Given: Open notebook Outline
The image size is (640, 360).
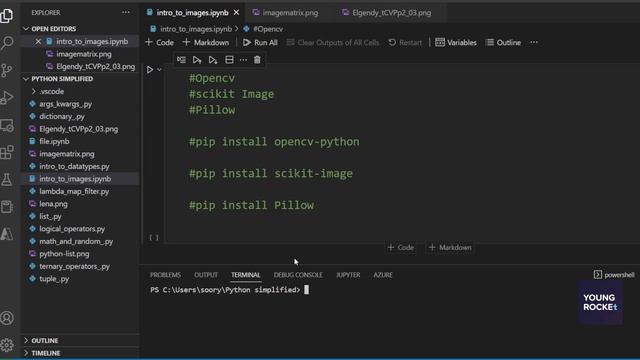Looking at the screenshot, I should (x=503, y=42).
